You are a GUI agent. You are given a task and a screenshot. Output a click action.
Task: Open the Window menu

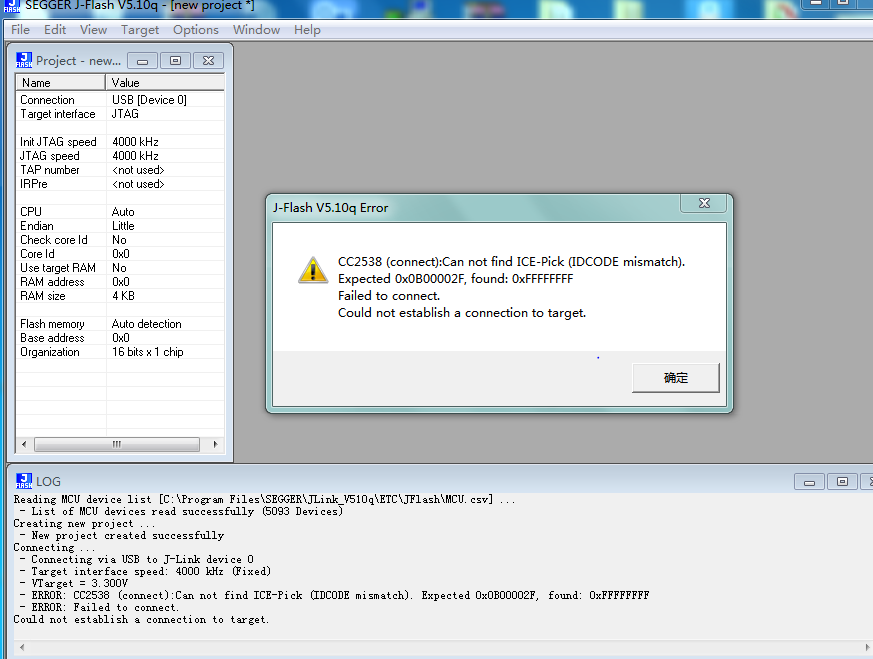click(256, 30)
